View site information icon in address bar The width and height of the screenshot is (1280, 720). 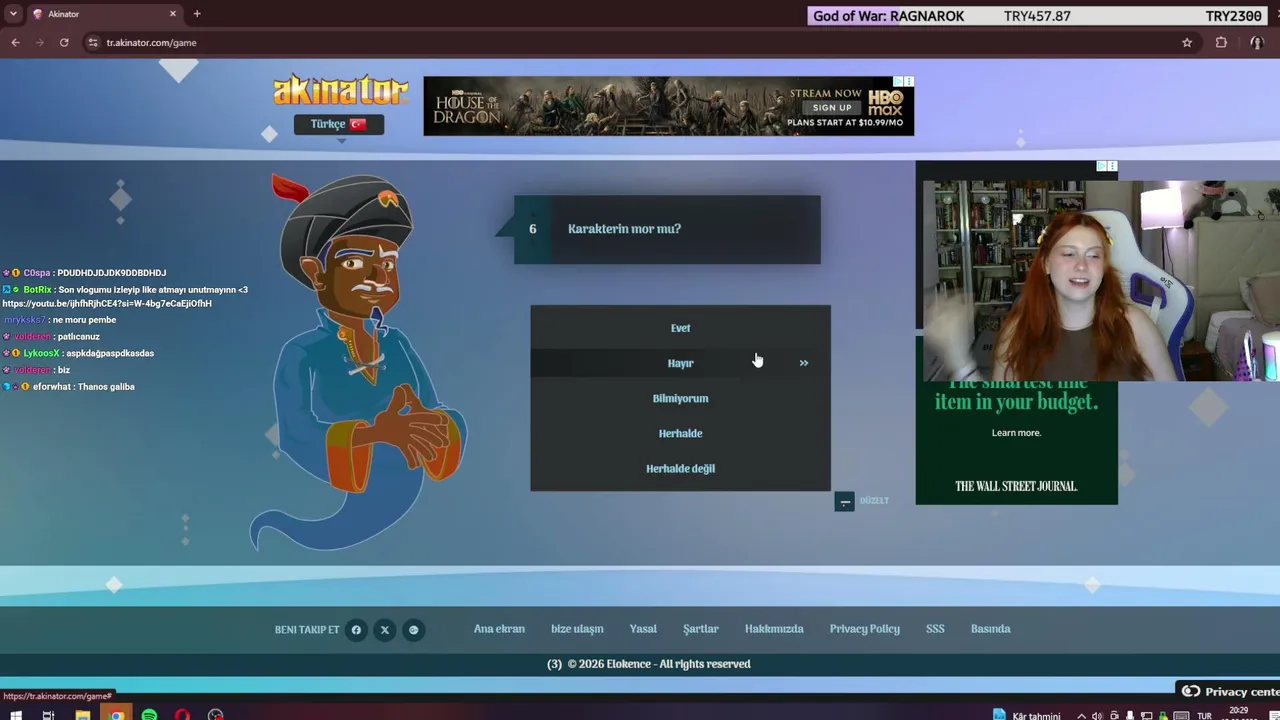[93, 43]
